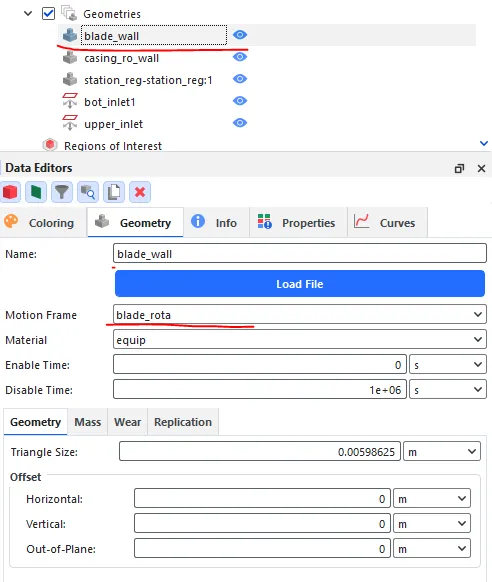Switch to the Curves tab
The image size is (492, 582).
(x=387, y=223)
